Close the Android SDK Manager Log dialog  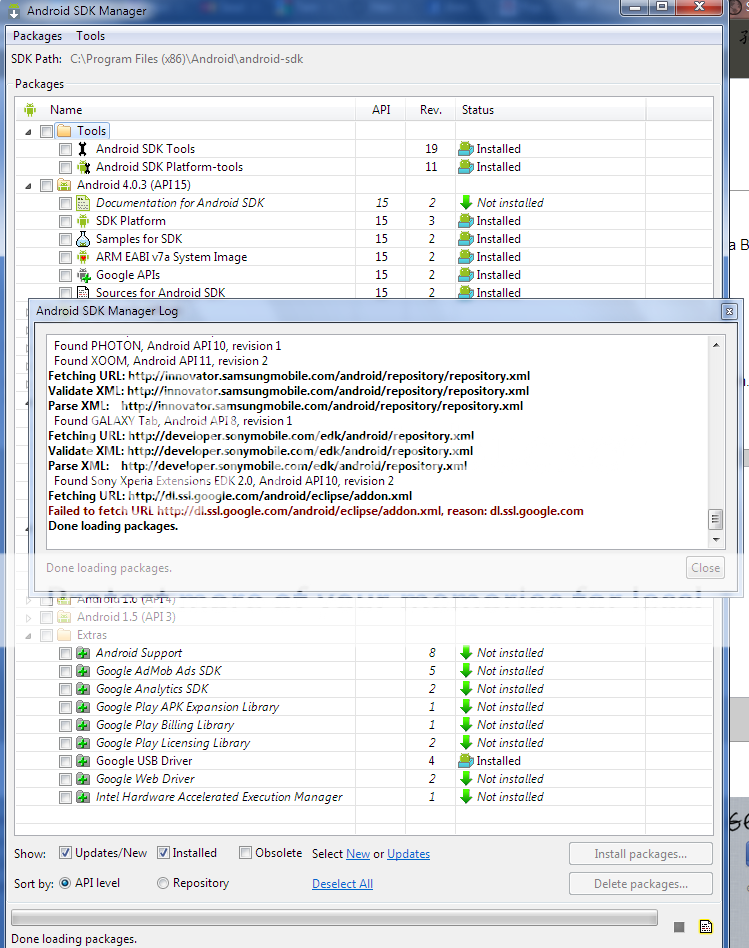pyautogui.click(x=728, y=311)
